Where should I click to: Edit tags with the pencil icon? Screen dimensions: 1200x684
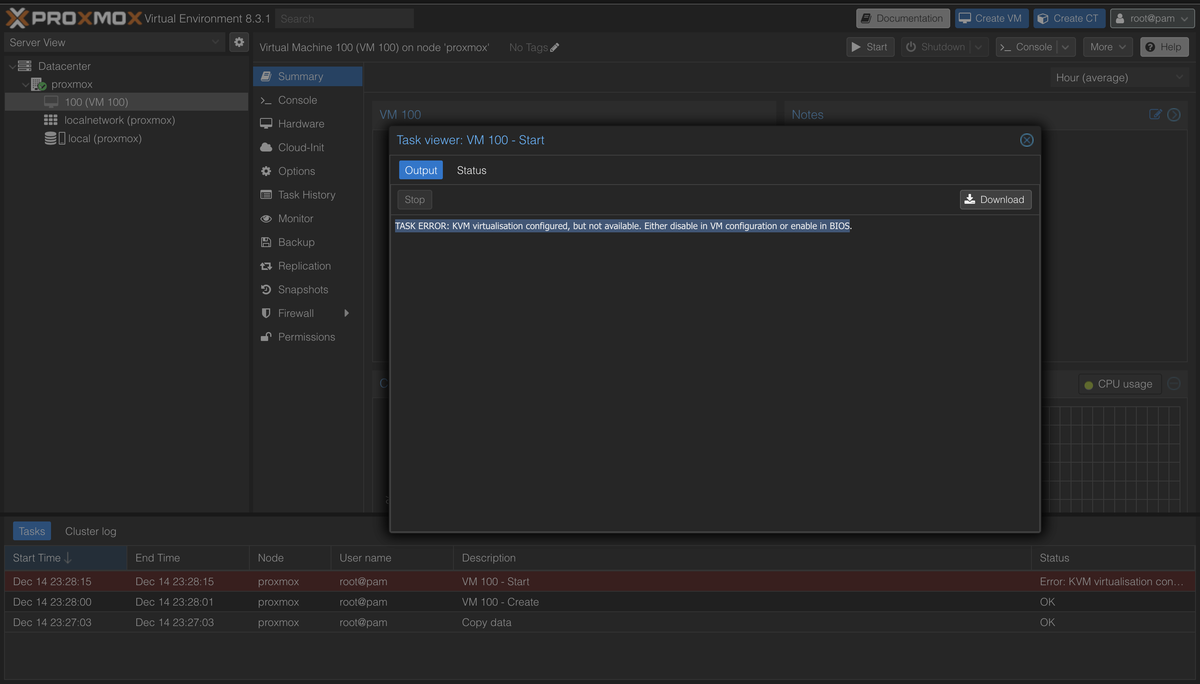click(555, 47)
